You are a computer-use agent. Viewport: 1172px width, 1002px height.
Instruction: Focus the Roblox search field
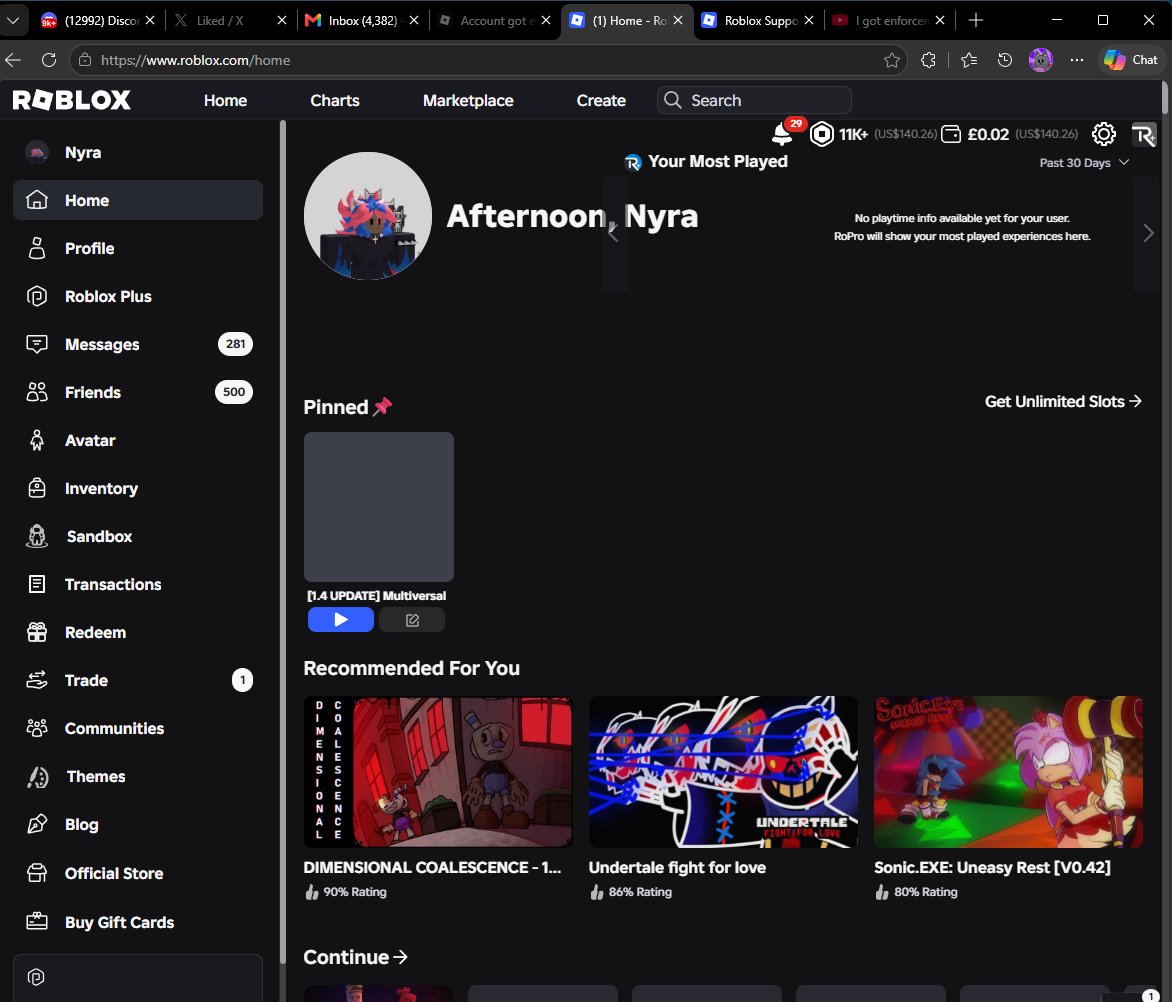pyautogui.click(x=753, y=100)
